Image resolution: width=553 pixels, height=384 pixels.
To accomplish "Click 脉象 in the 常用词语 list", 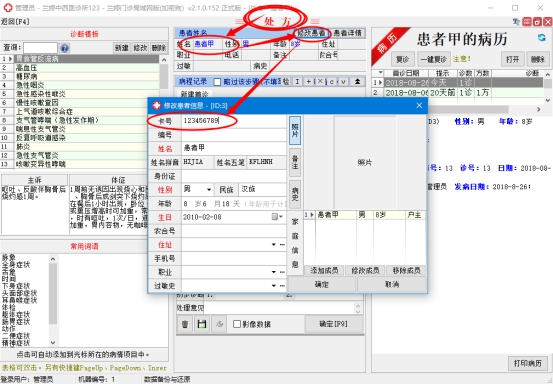I will tap(9, 258).
